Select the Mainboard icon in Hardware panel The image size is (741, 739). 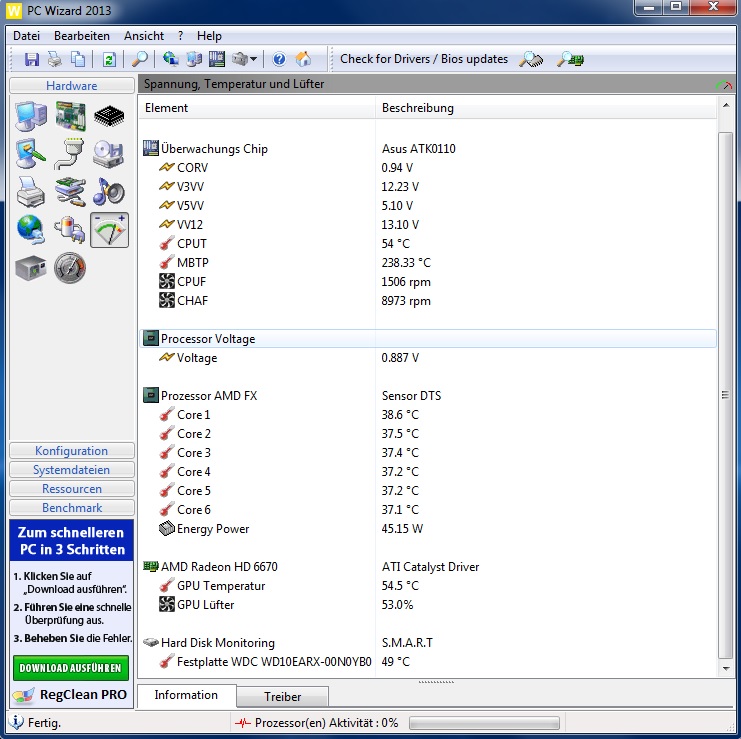click(70, 116)
